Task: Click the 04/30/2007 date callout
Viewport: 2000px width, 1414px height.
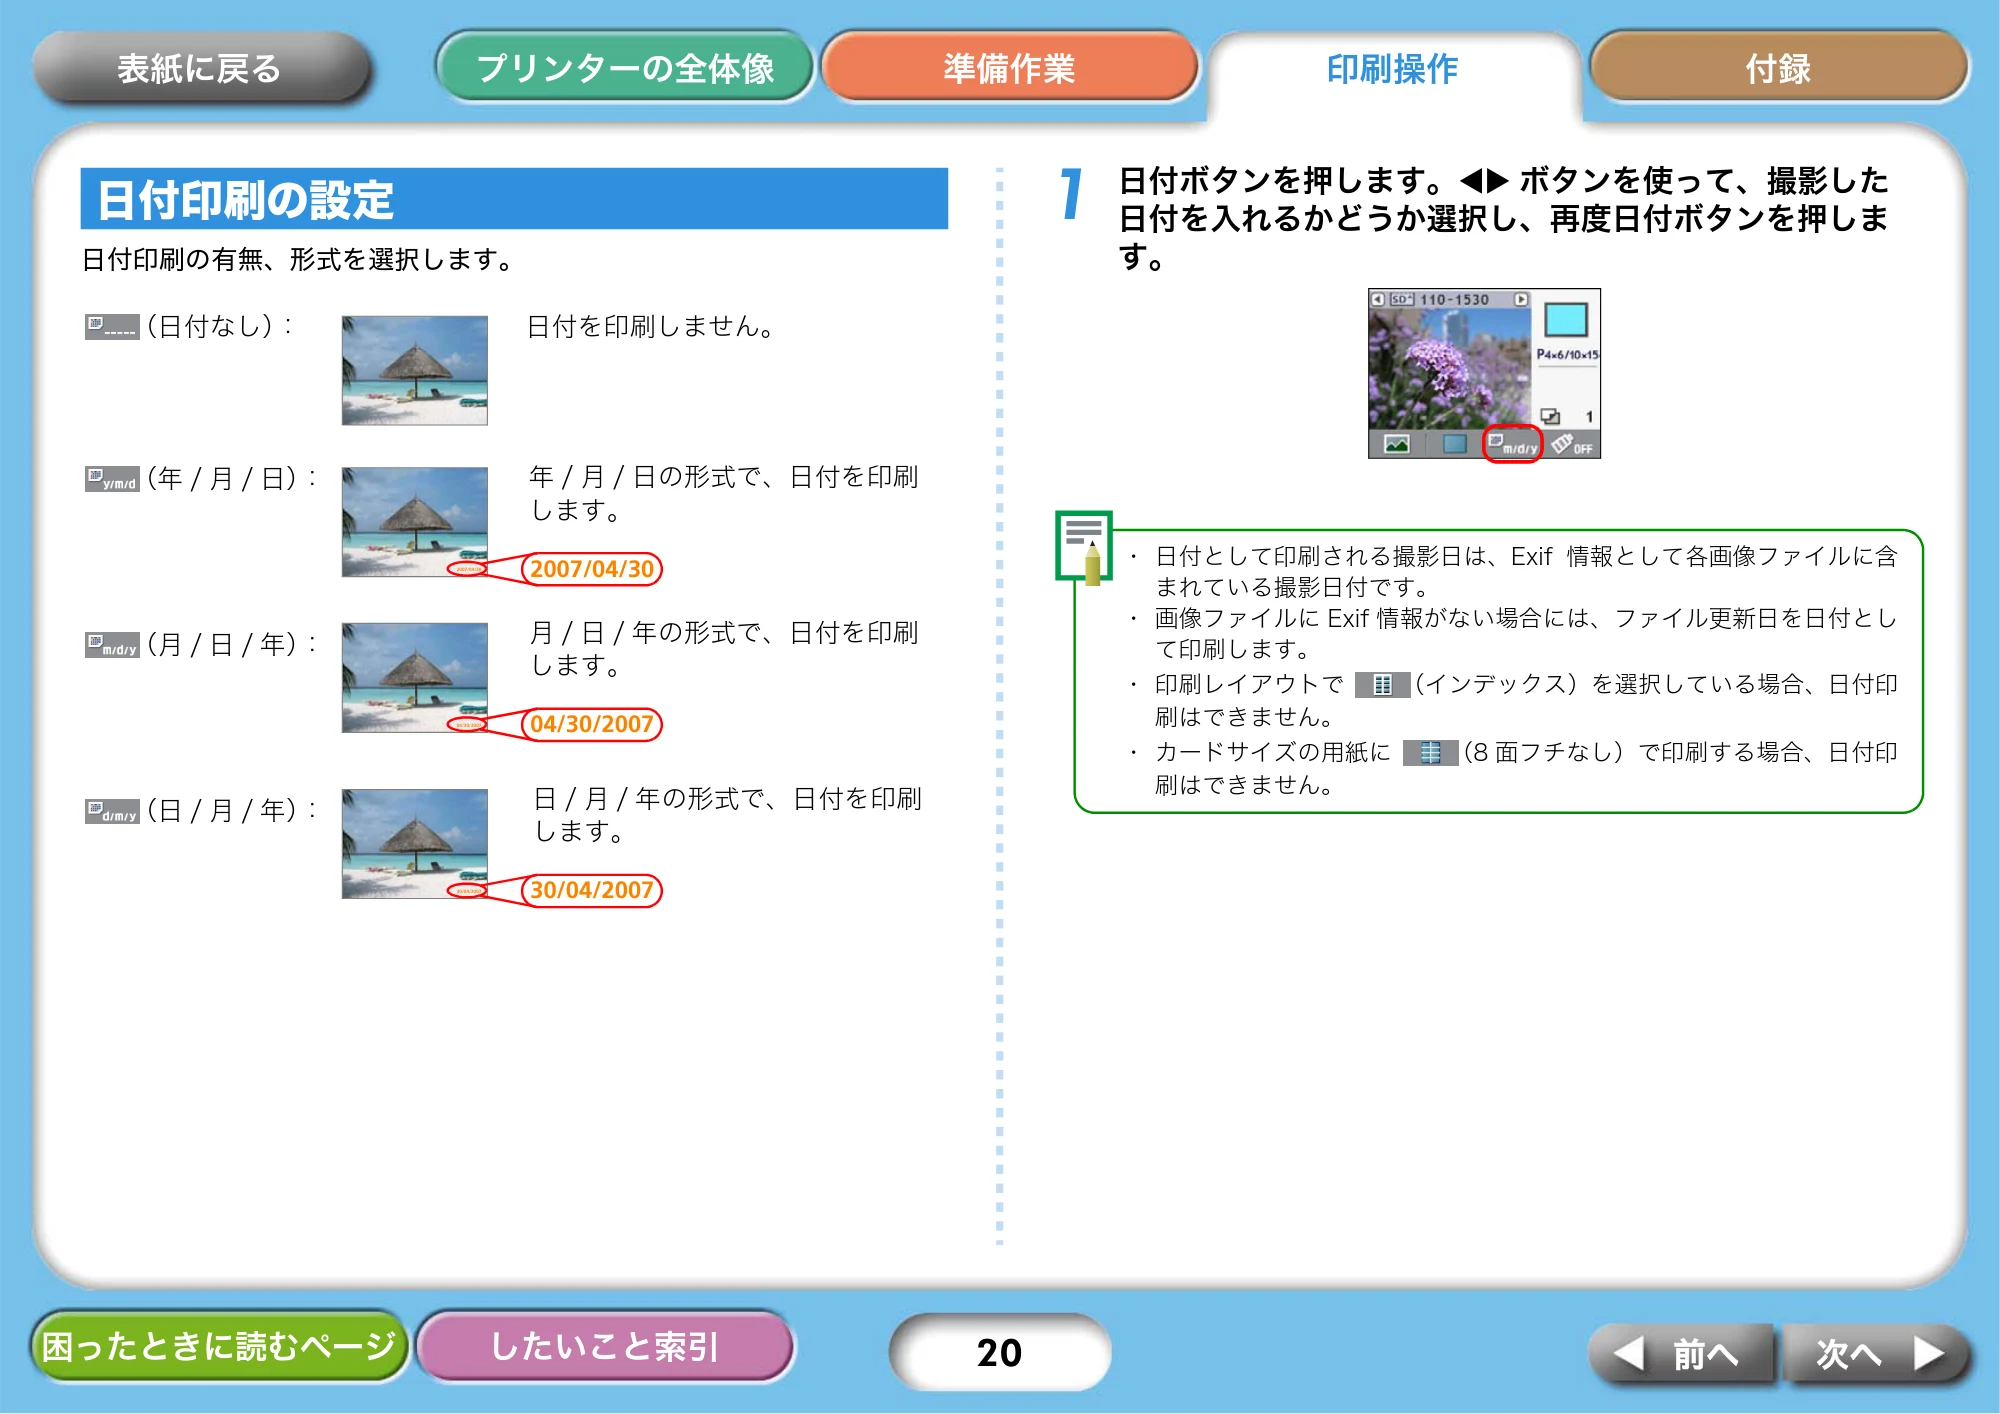Action: [592, 724]
